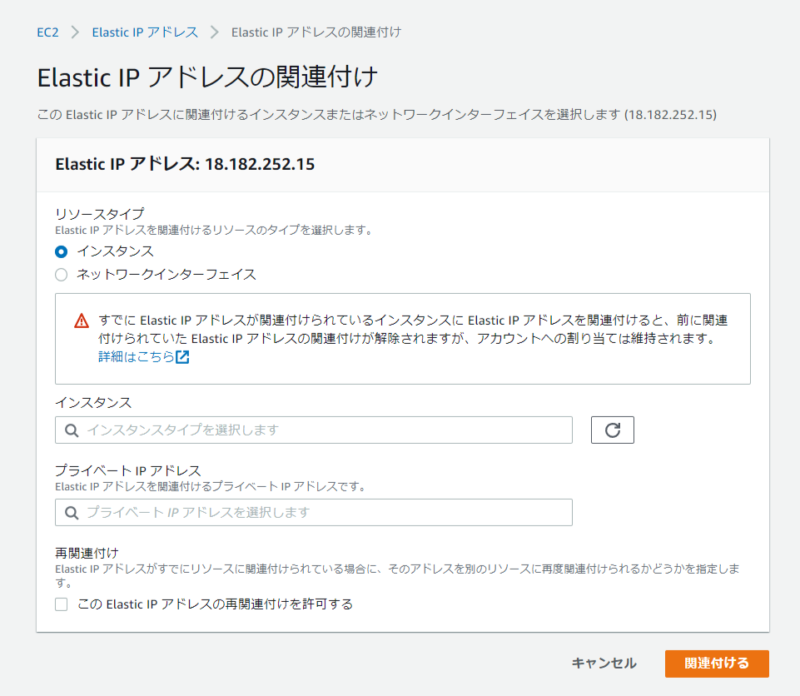The image size is (800, 696).
Task: Click the heading Elastic IP アドレス: 18.182.252.15
Action: click(185, 164)
